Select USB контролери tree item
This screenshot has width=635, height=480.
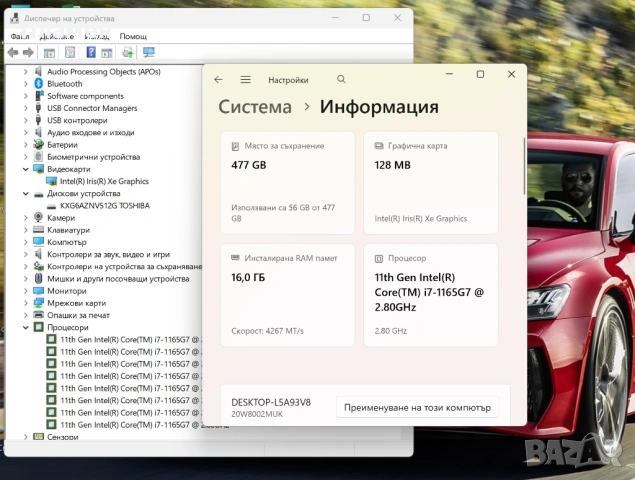[77, 121]
